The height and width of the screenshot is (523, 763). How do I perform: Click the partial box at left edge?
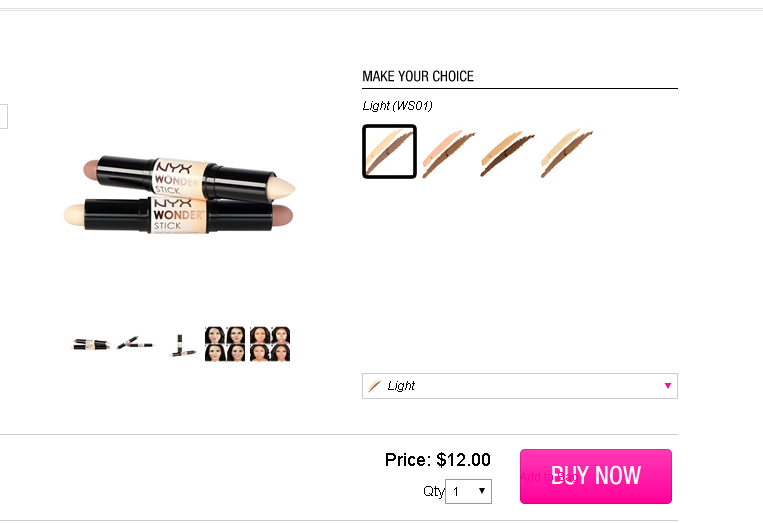[3, 117]
